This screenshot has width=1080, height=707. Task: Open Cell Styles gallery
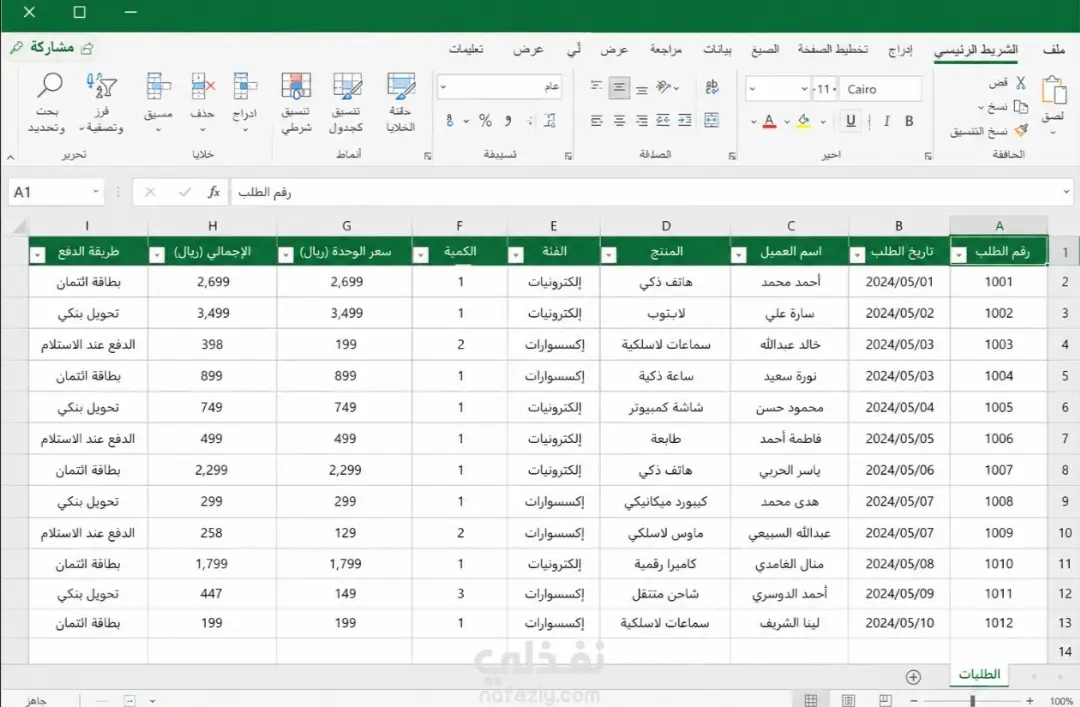pos(400,102)
